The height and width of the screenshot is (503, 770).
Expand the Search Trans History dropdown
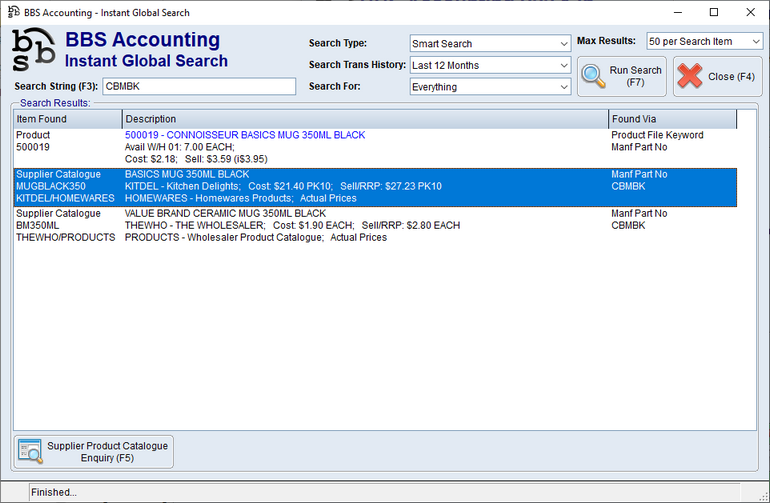pos(490,66)
